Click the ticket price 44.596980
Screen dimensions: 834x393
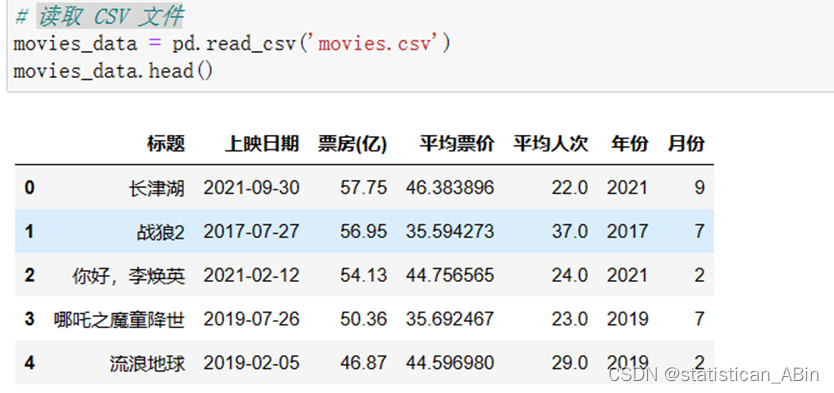(x=450, y=363)
